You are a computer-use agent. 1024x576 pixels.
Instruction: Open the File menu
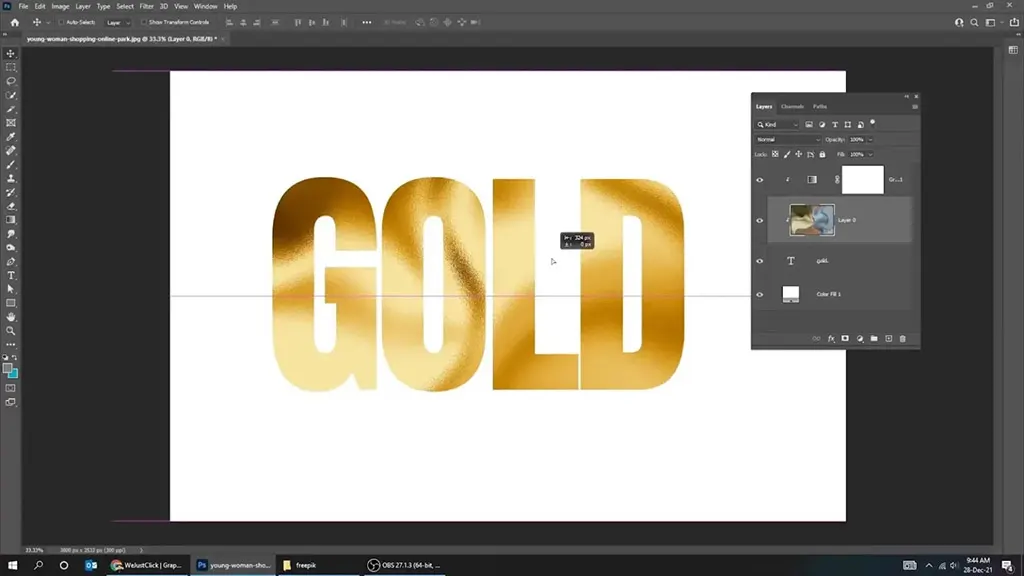point(23,7)
